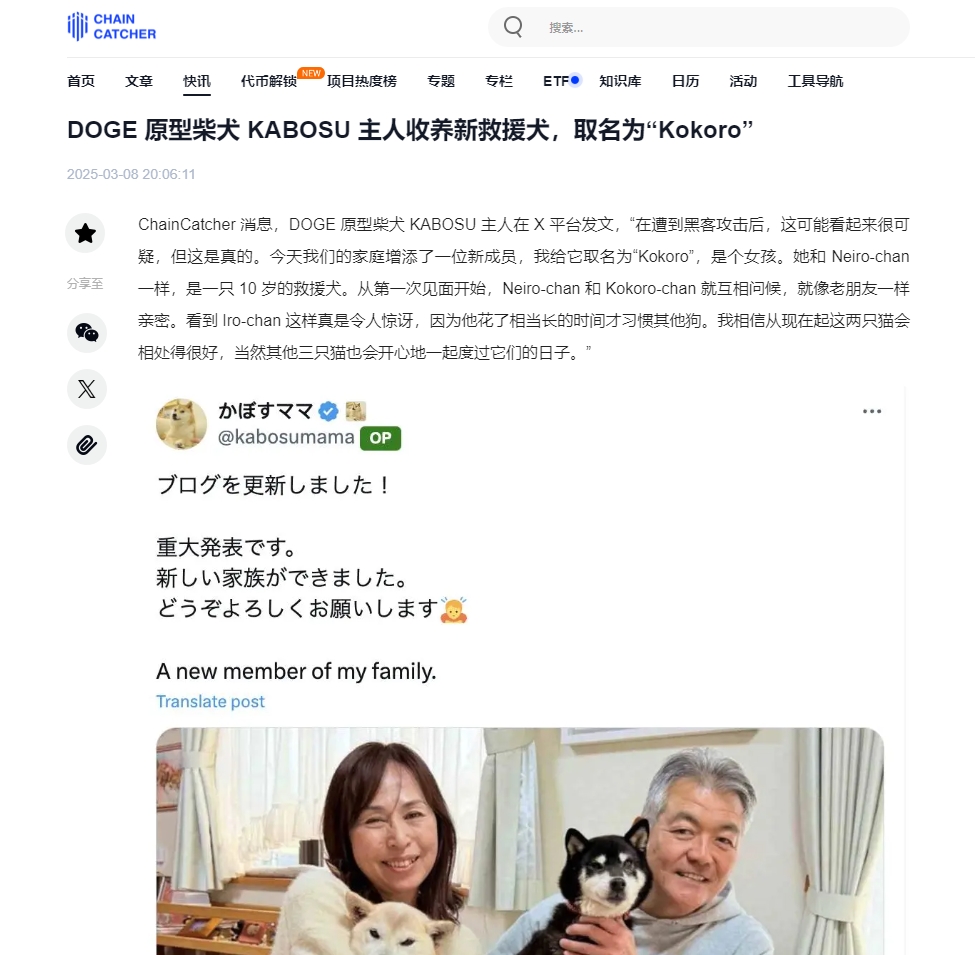
Task: Open the family photo with dogs
Action: [x=520, y=841]
